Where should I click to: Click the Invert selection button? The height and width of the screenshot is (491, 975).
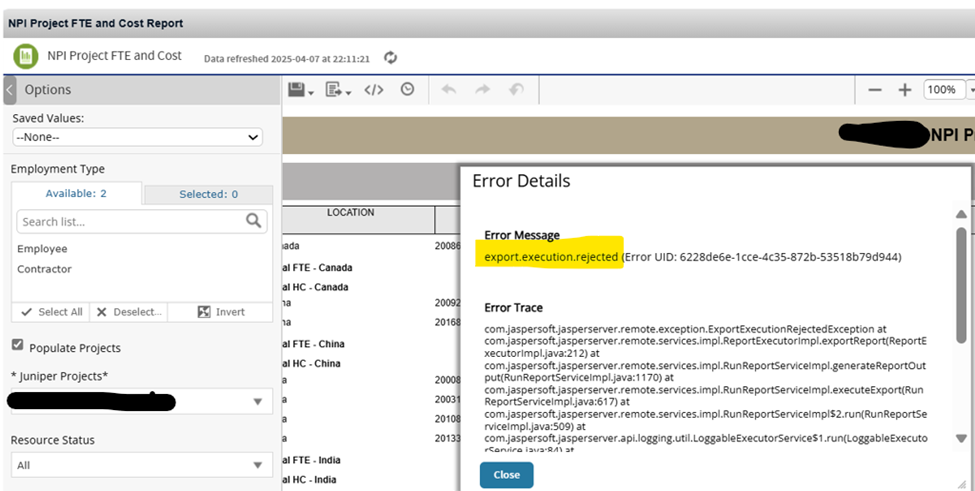[x=220, y=312]
